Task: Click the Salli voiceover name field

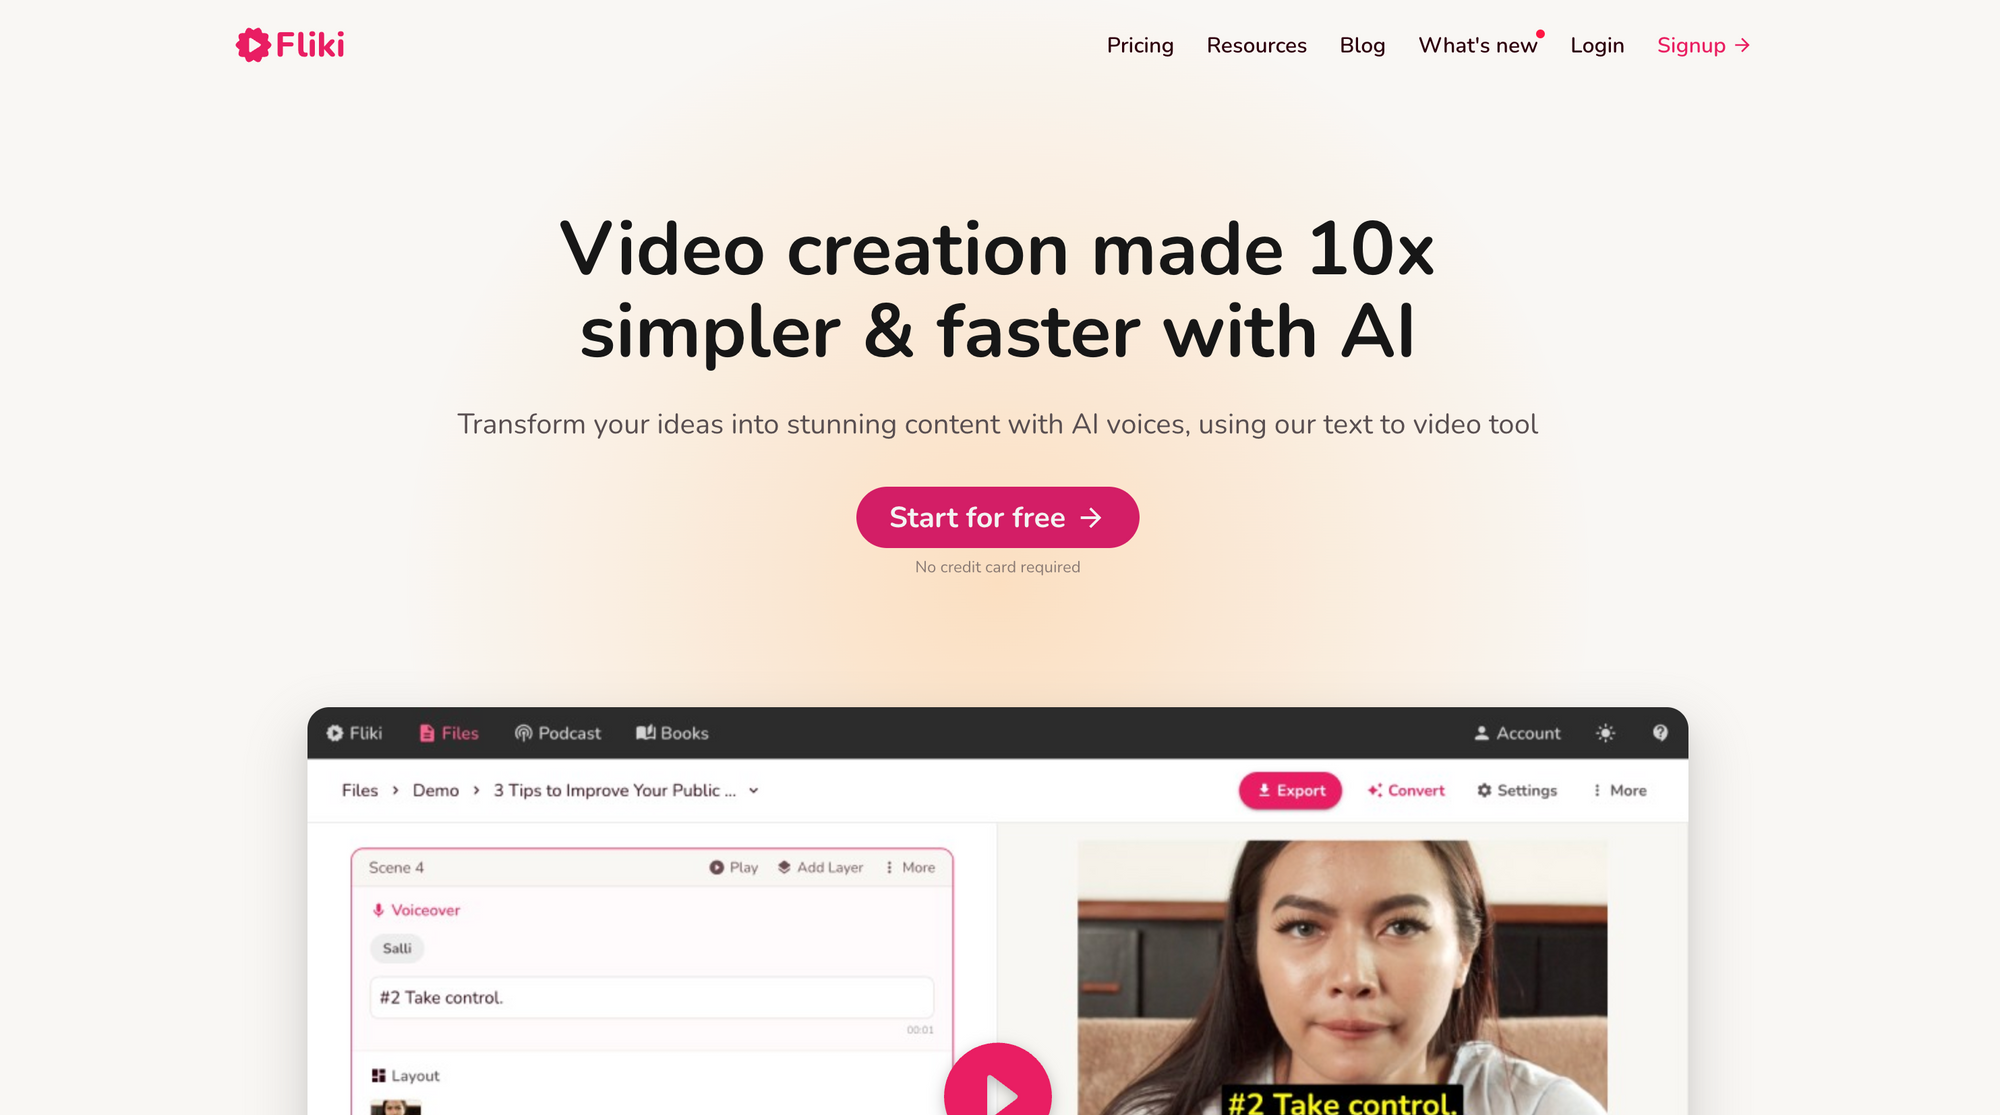Action: [x=395, y=949]
